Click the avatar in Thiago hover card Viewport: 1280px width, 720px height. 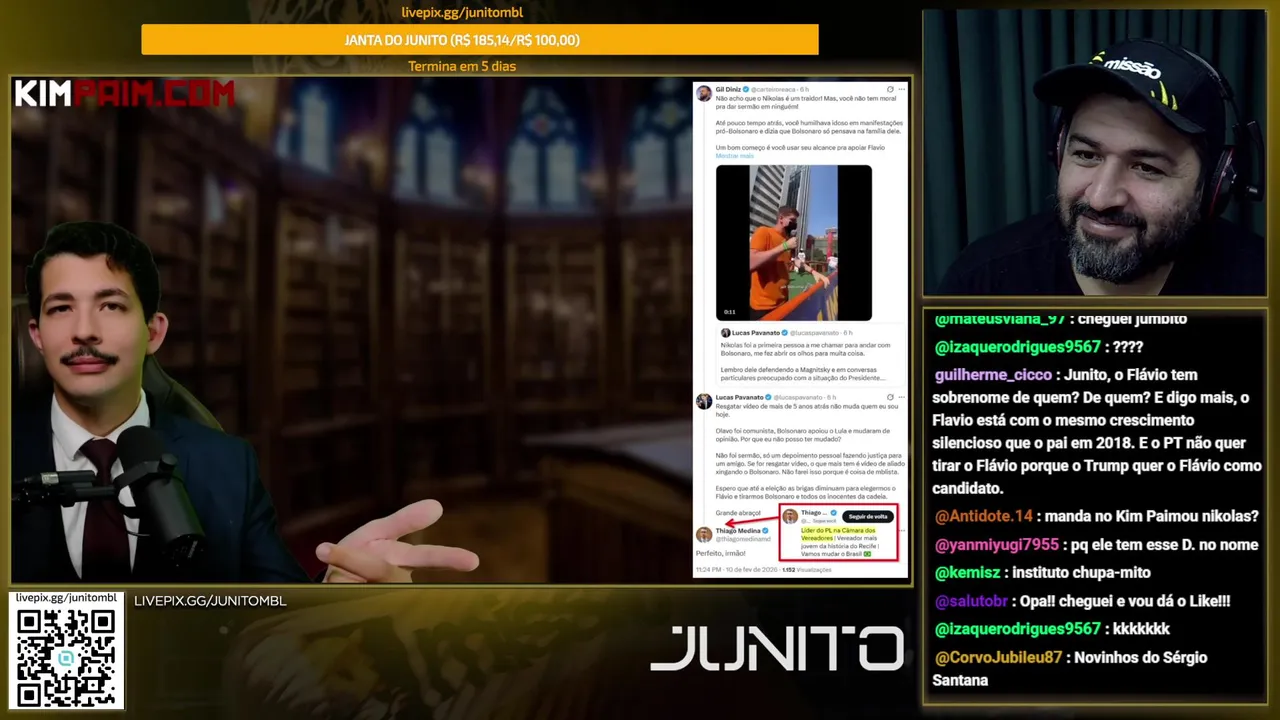790,516
